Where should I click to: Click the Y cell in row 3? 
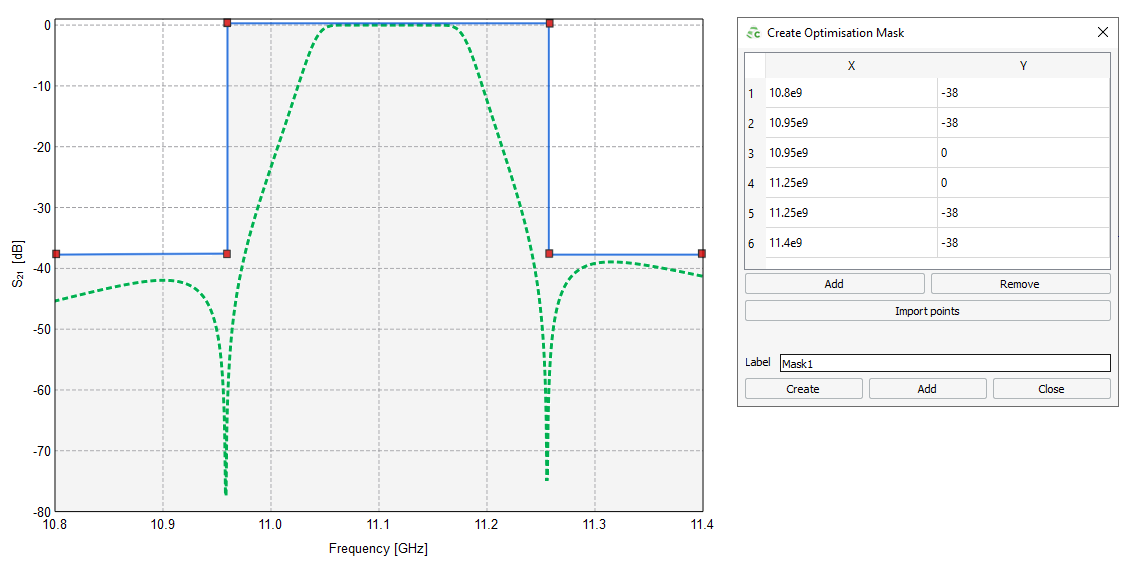pos(1023,154)
